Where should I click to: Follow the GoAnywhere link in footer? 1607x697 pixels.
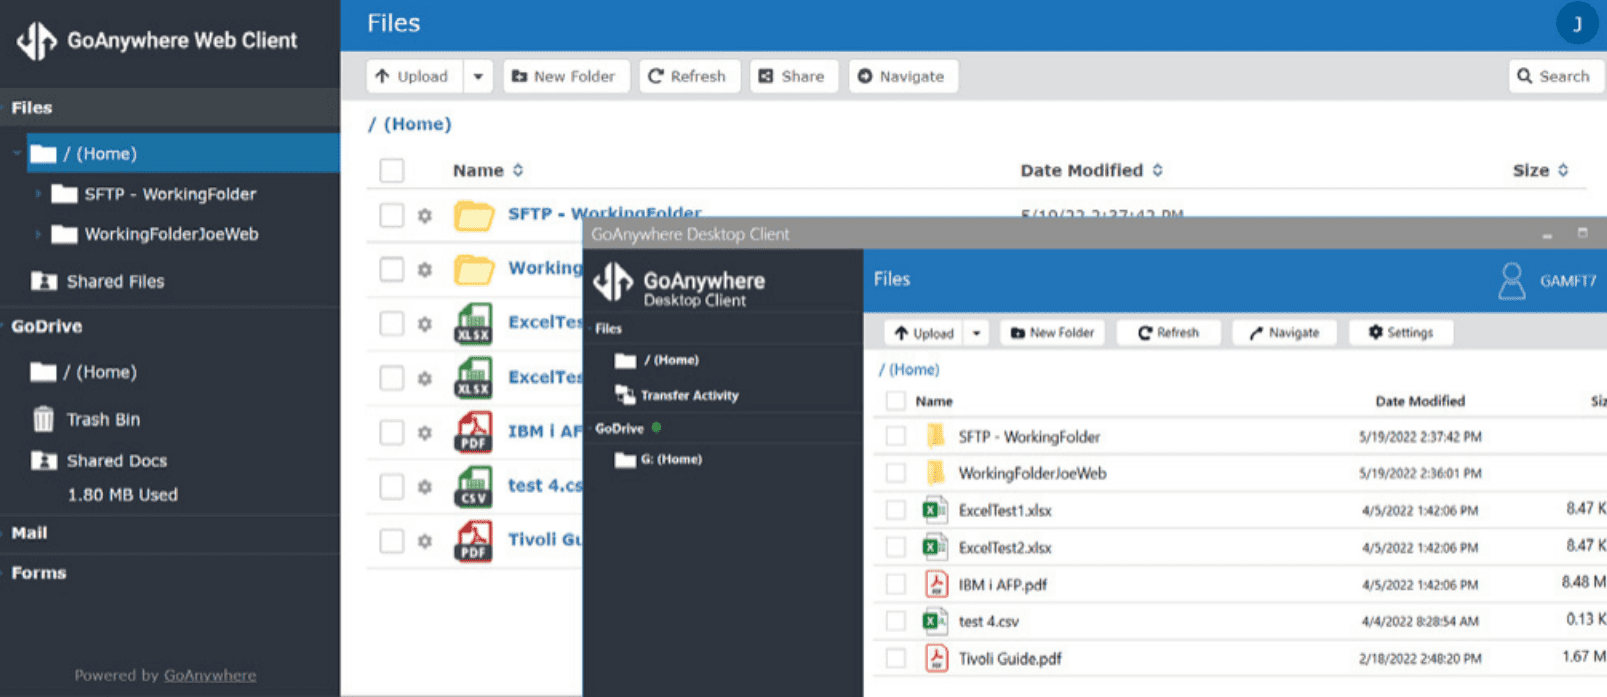(x=210, y=676)
